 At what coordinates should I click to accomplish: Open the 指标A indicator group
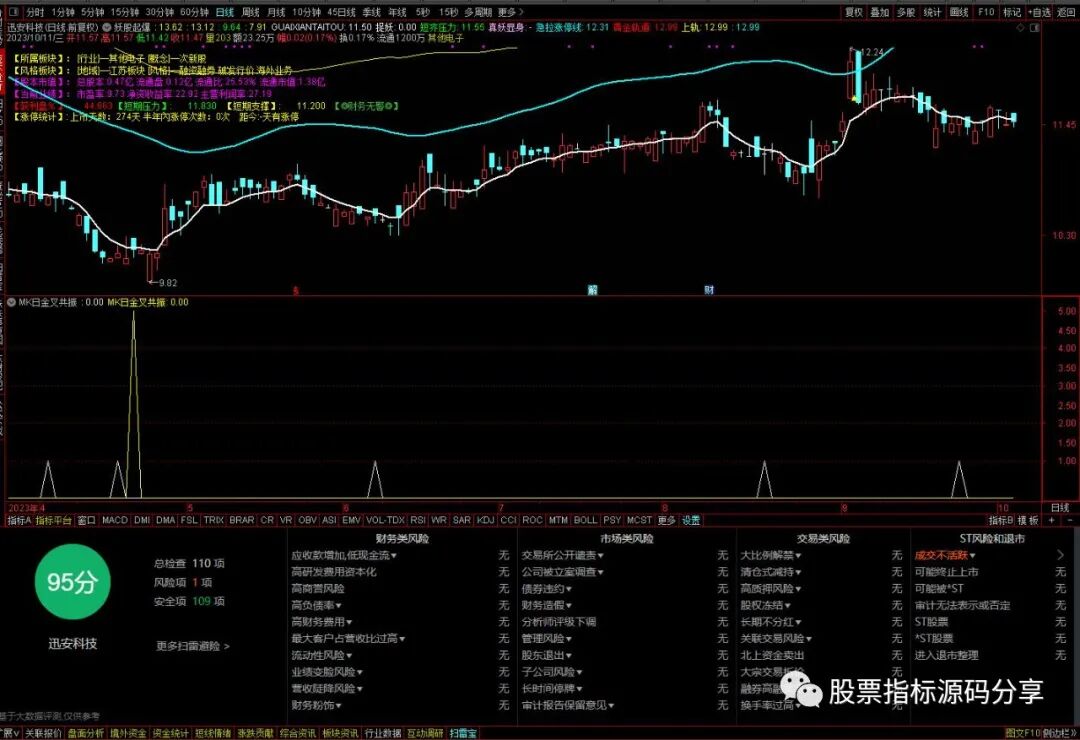(x=19, y=520)
